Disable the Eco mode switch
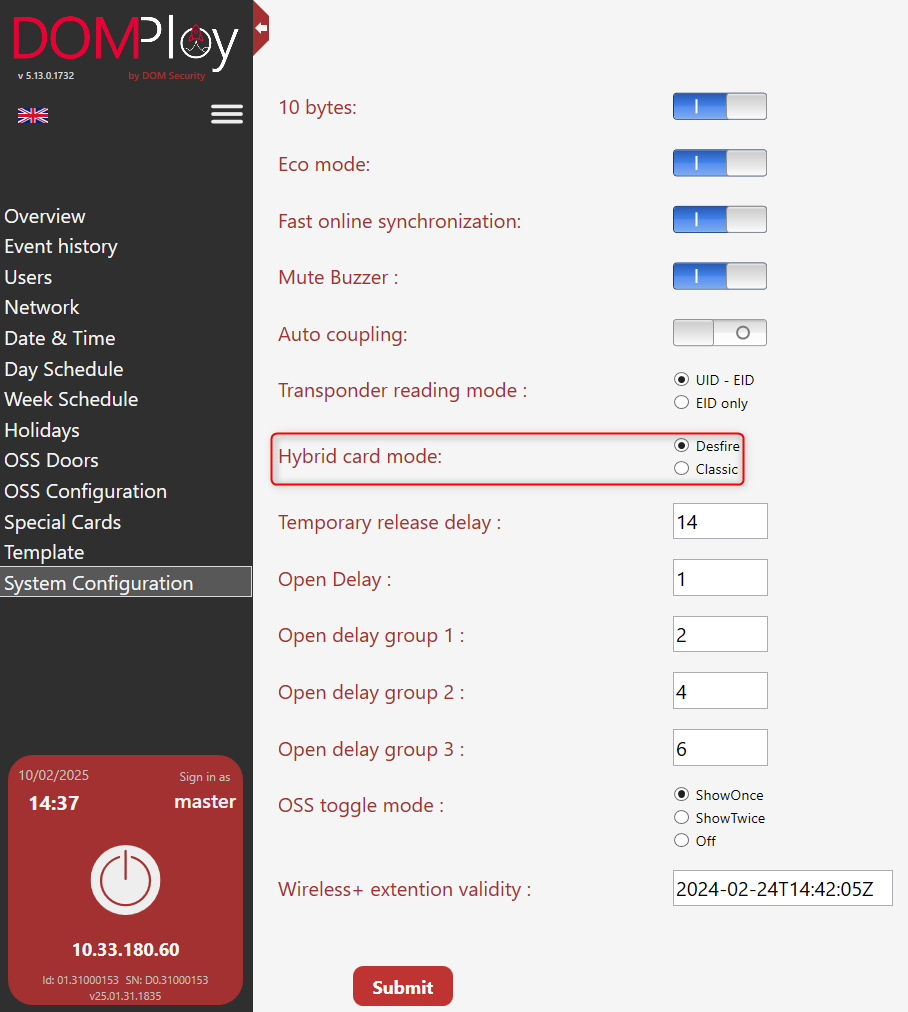The height and width of the screenshot is (1012, 908). click(x=720, y=163)
